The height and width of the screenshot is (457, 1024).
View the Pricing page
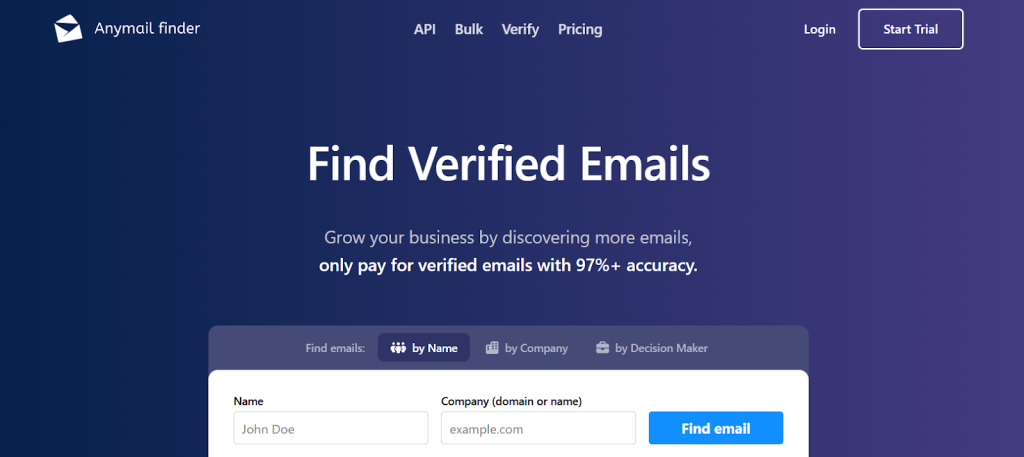580,29
